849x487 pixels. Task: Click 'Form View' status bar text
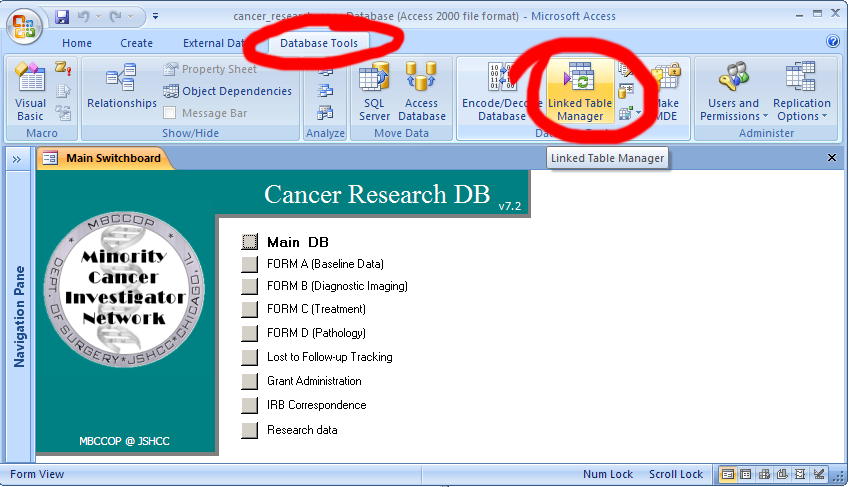click(37, 474)
